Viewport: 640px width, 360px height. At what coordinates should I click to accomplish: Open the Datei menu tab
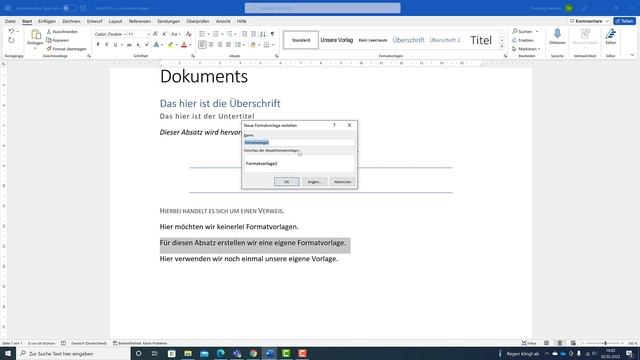[x=10, y=21]
